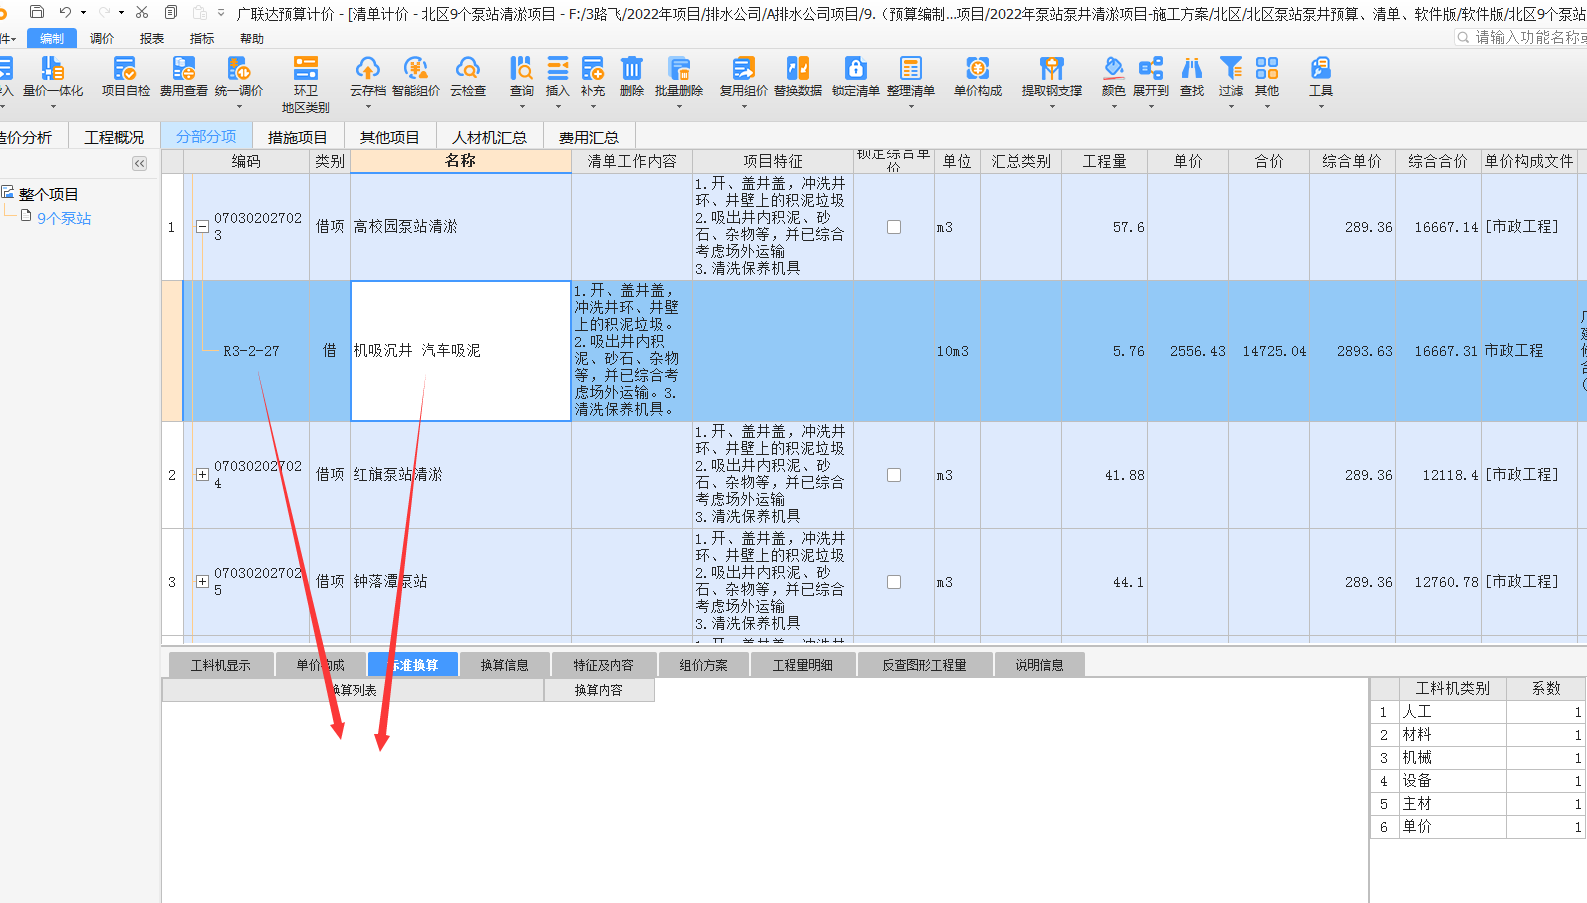Switch to 工程概况 tab

click(114, 137)
